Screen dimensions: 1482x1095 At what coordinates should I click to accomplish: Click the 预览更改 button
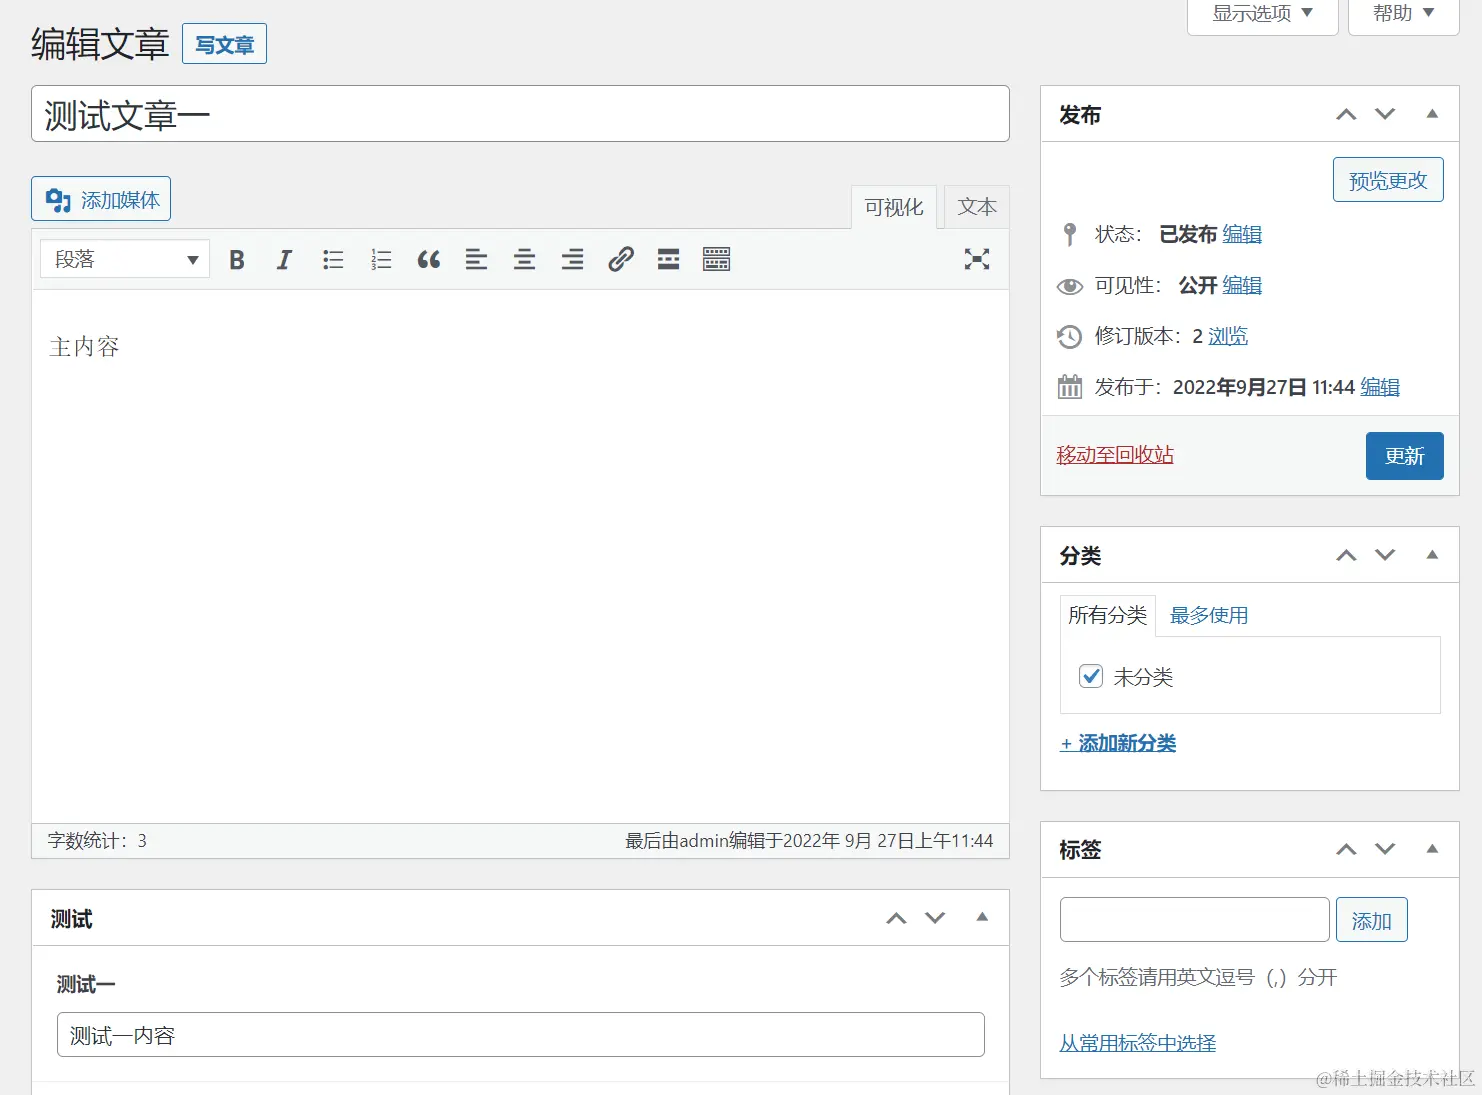pos(1388,180)
